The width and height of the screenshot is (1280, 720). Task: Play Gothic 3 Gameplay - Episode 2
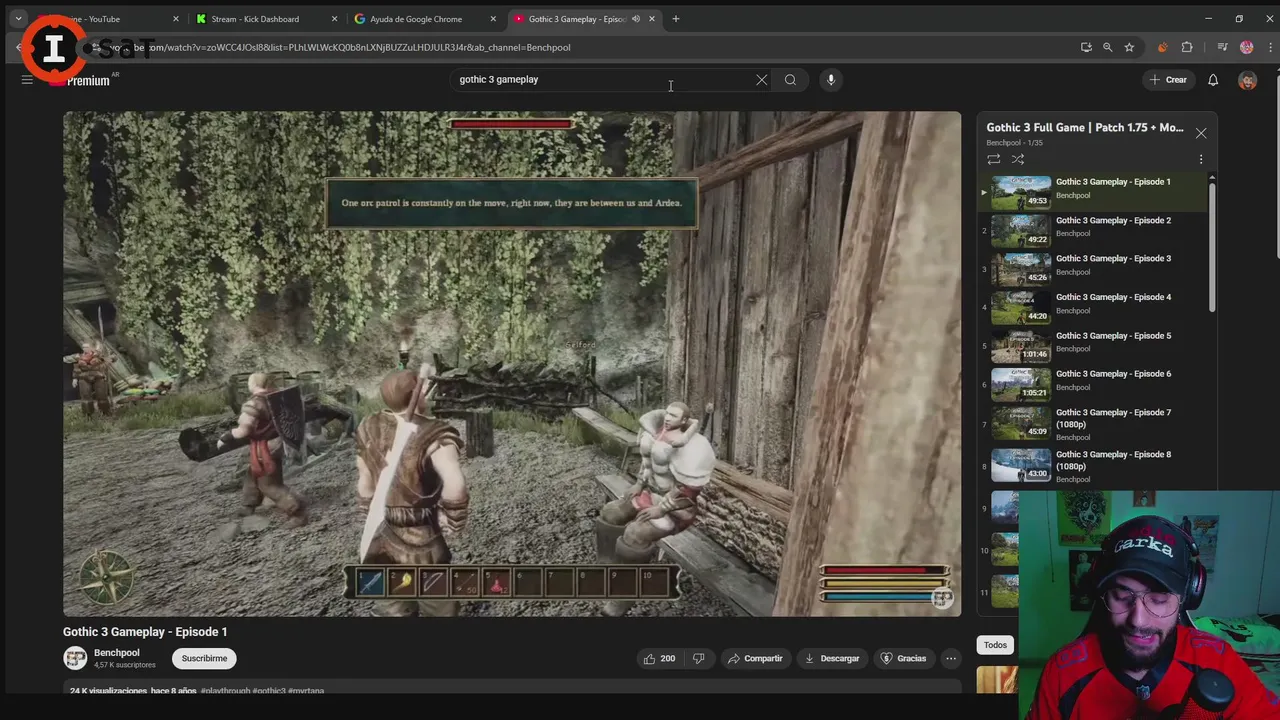(x=1094, y=231)
